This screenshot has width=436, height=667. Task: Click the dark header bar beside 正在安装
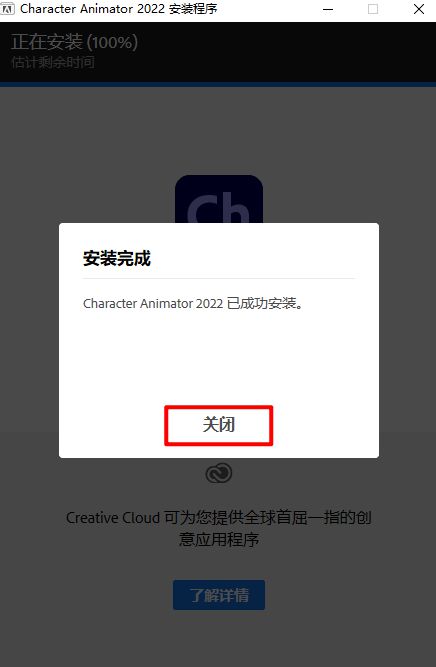285,52
